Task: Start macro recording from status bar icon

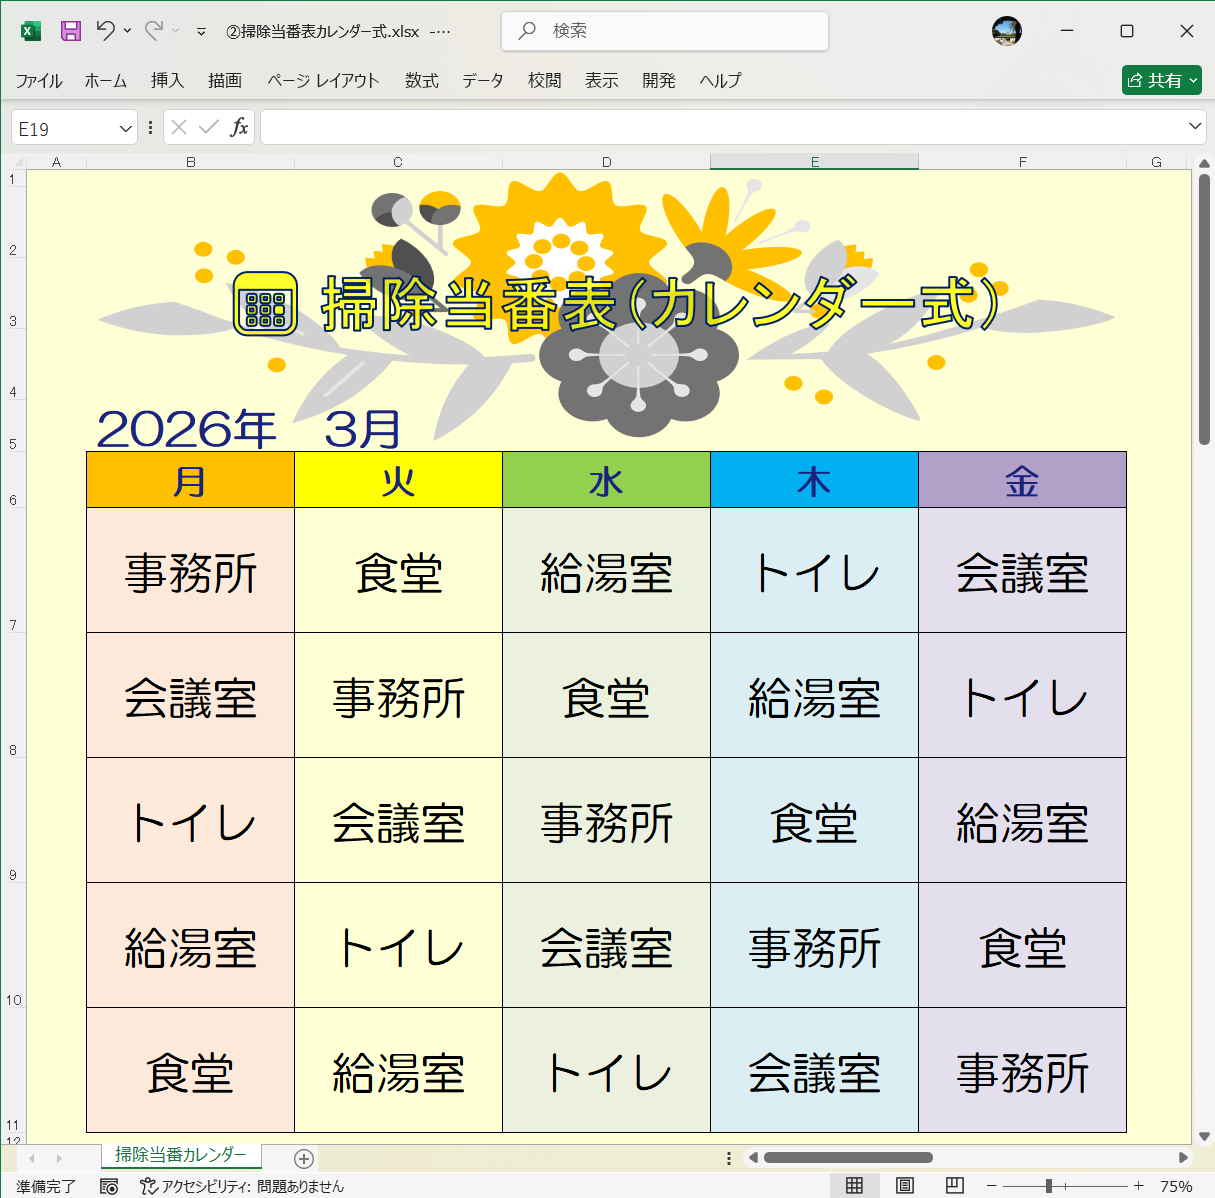Action: pos(110,1187)
